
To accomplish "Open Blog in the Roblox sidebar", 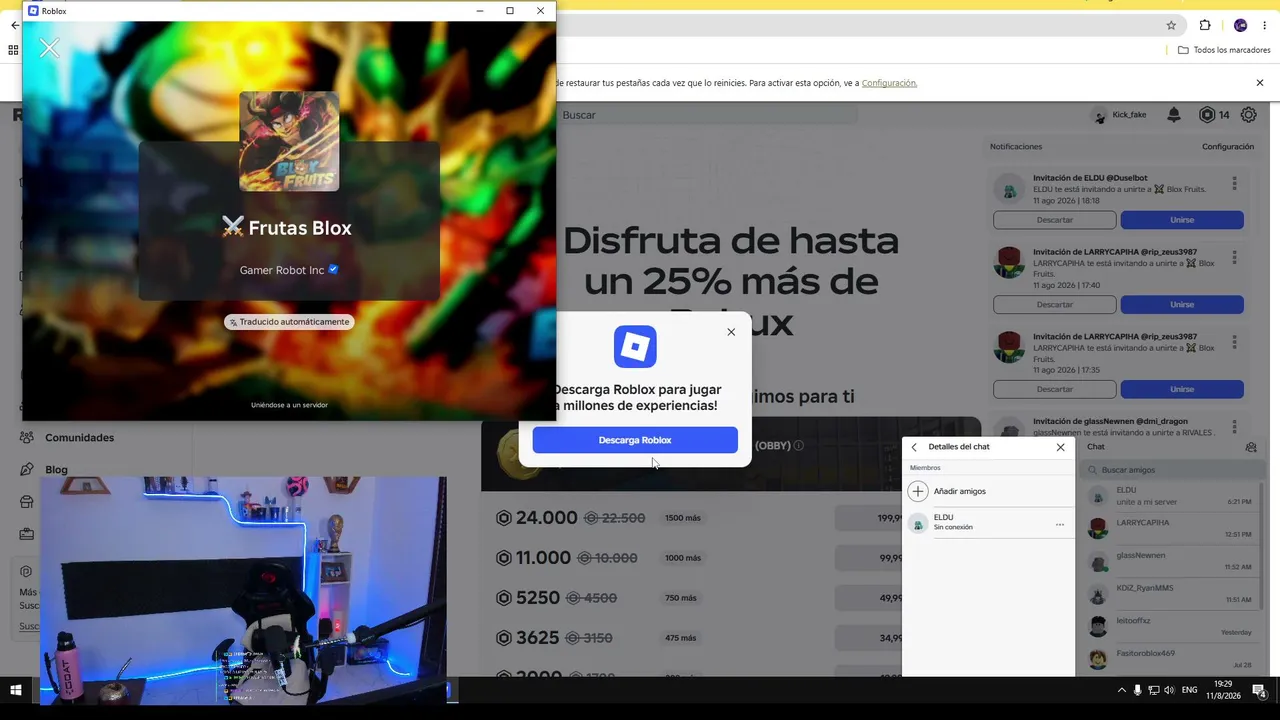I will [56, 470].
